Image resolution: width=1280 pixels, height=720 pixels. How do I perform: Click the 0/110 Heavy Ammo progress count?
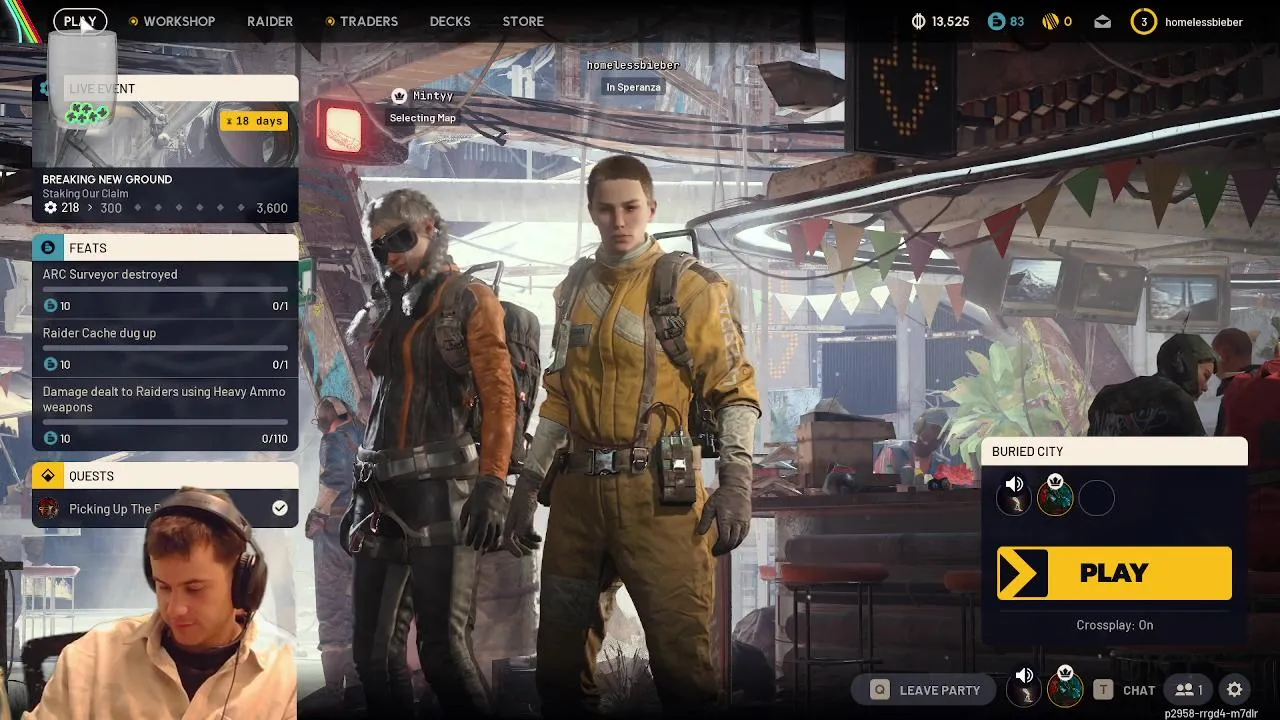tap(274, 439)
